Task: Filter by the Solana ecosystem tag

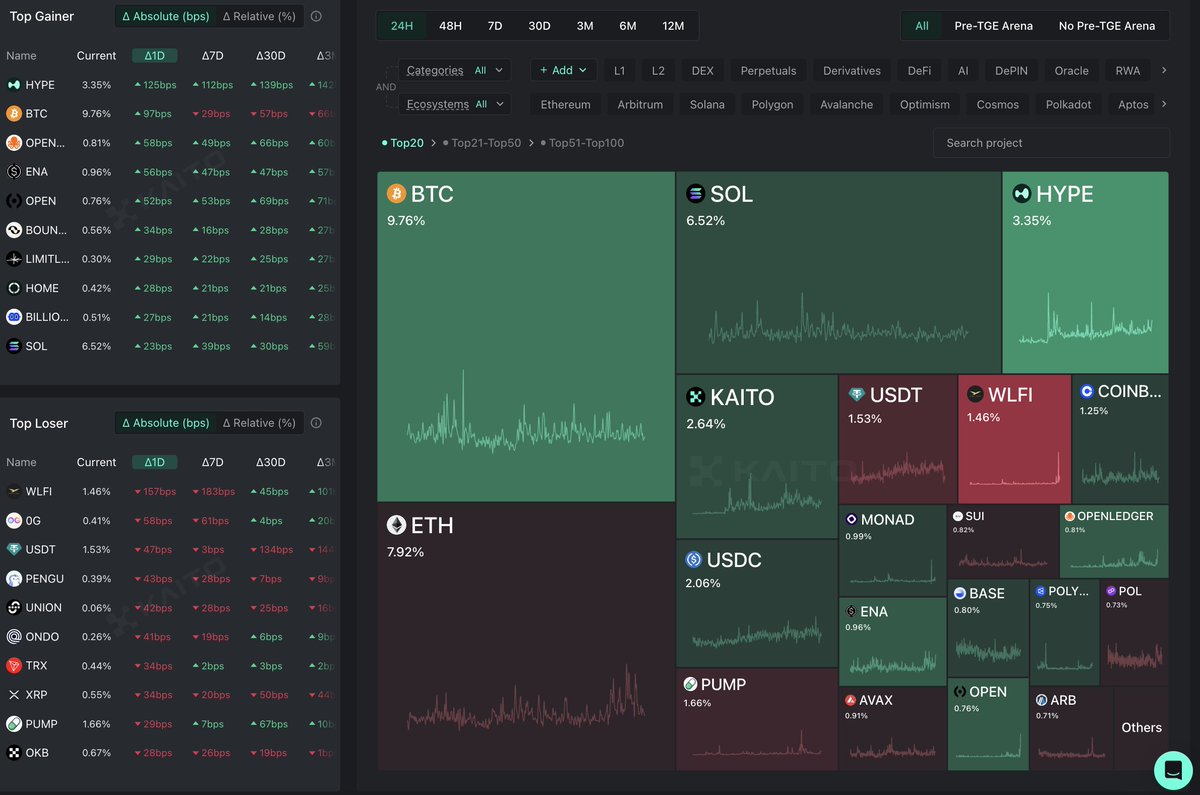Action: [x=707, y=105]
